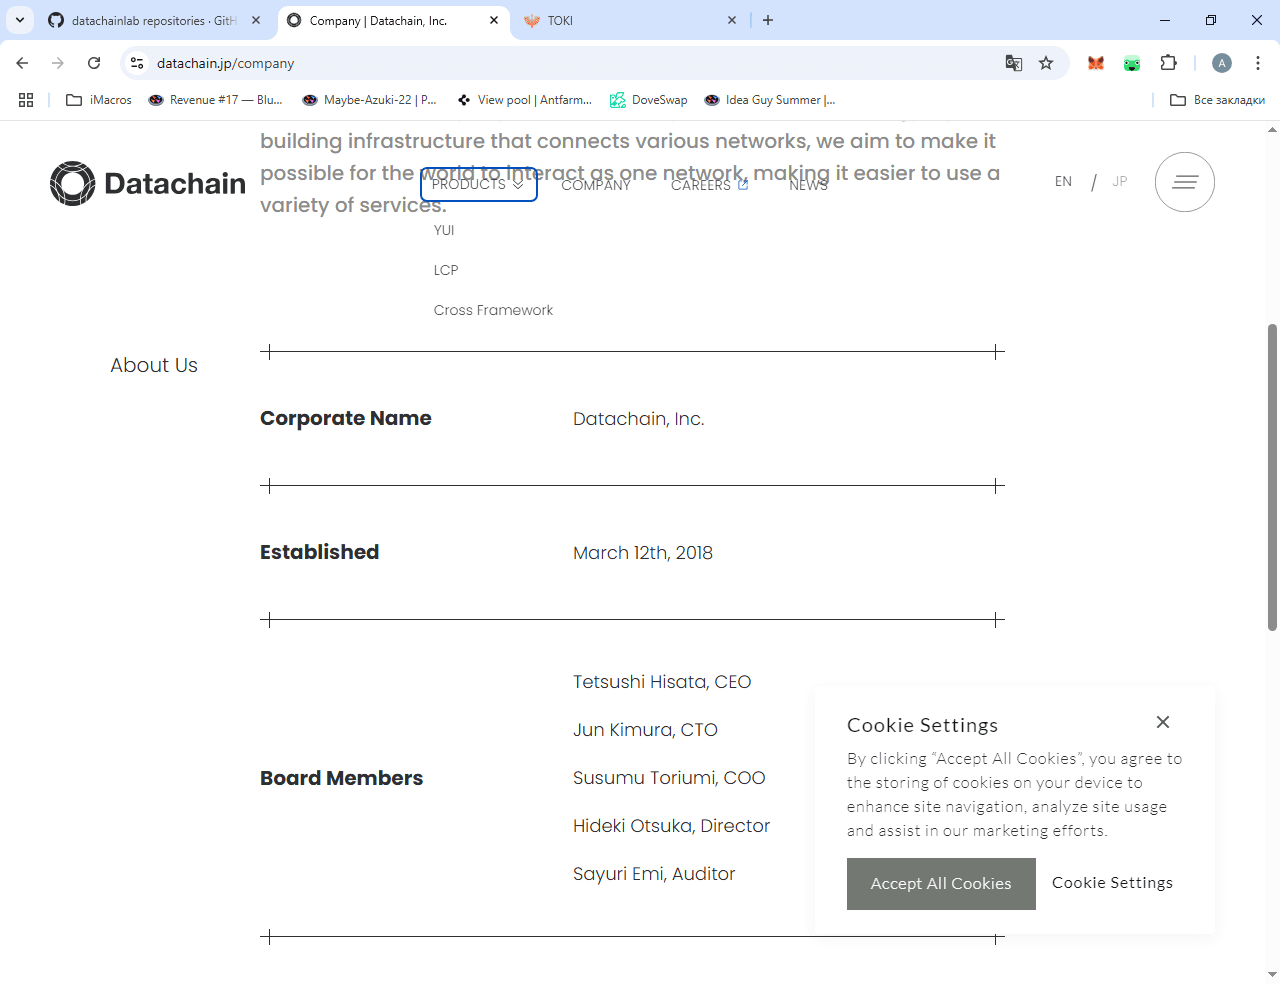Open the green frog extension icon
1280x984 pixels.
1132,63
